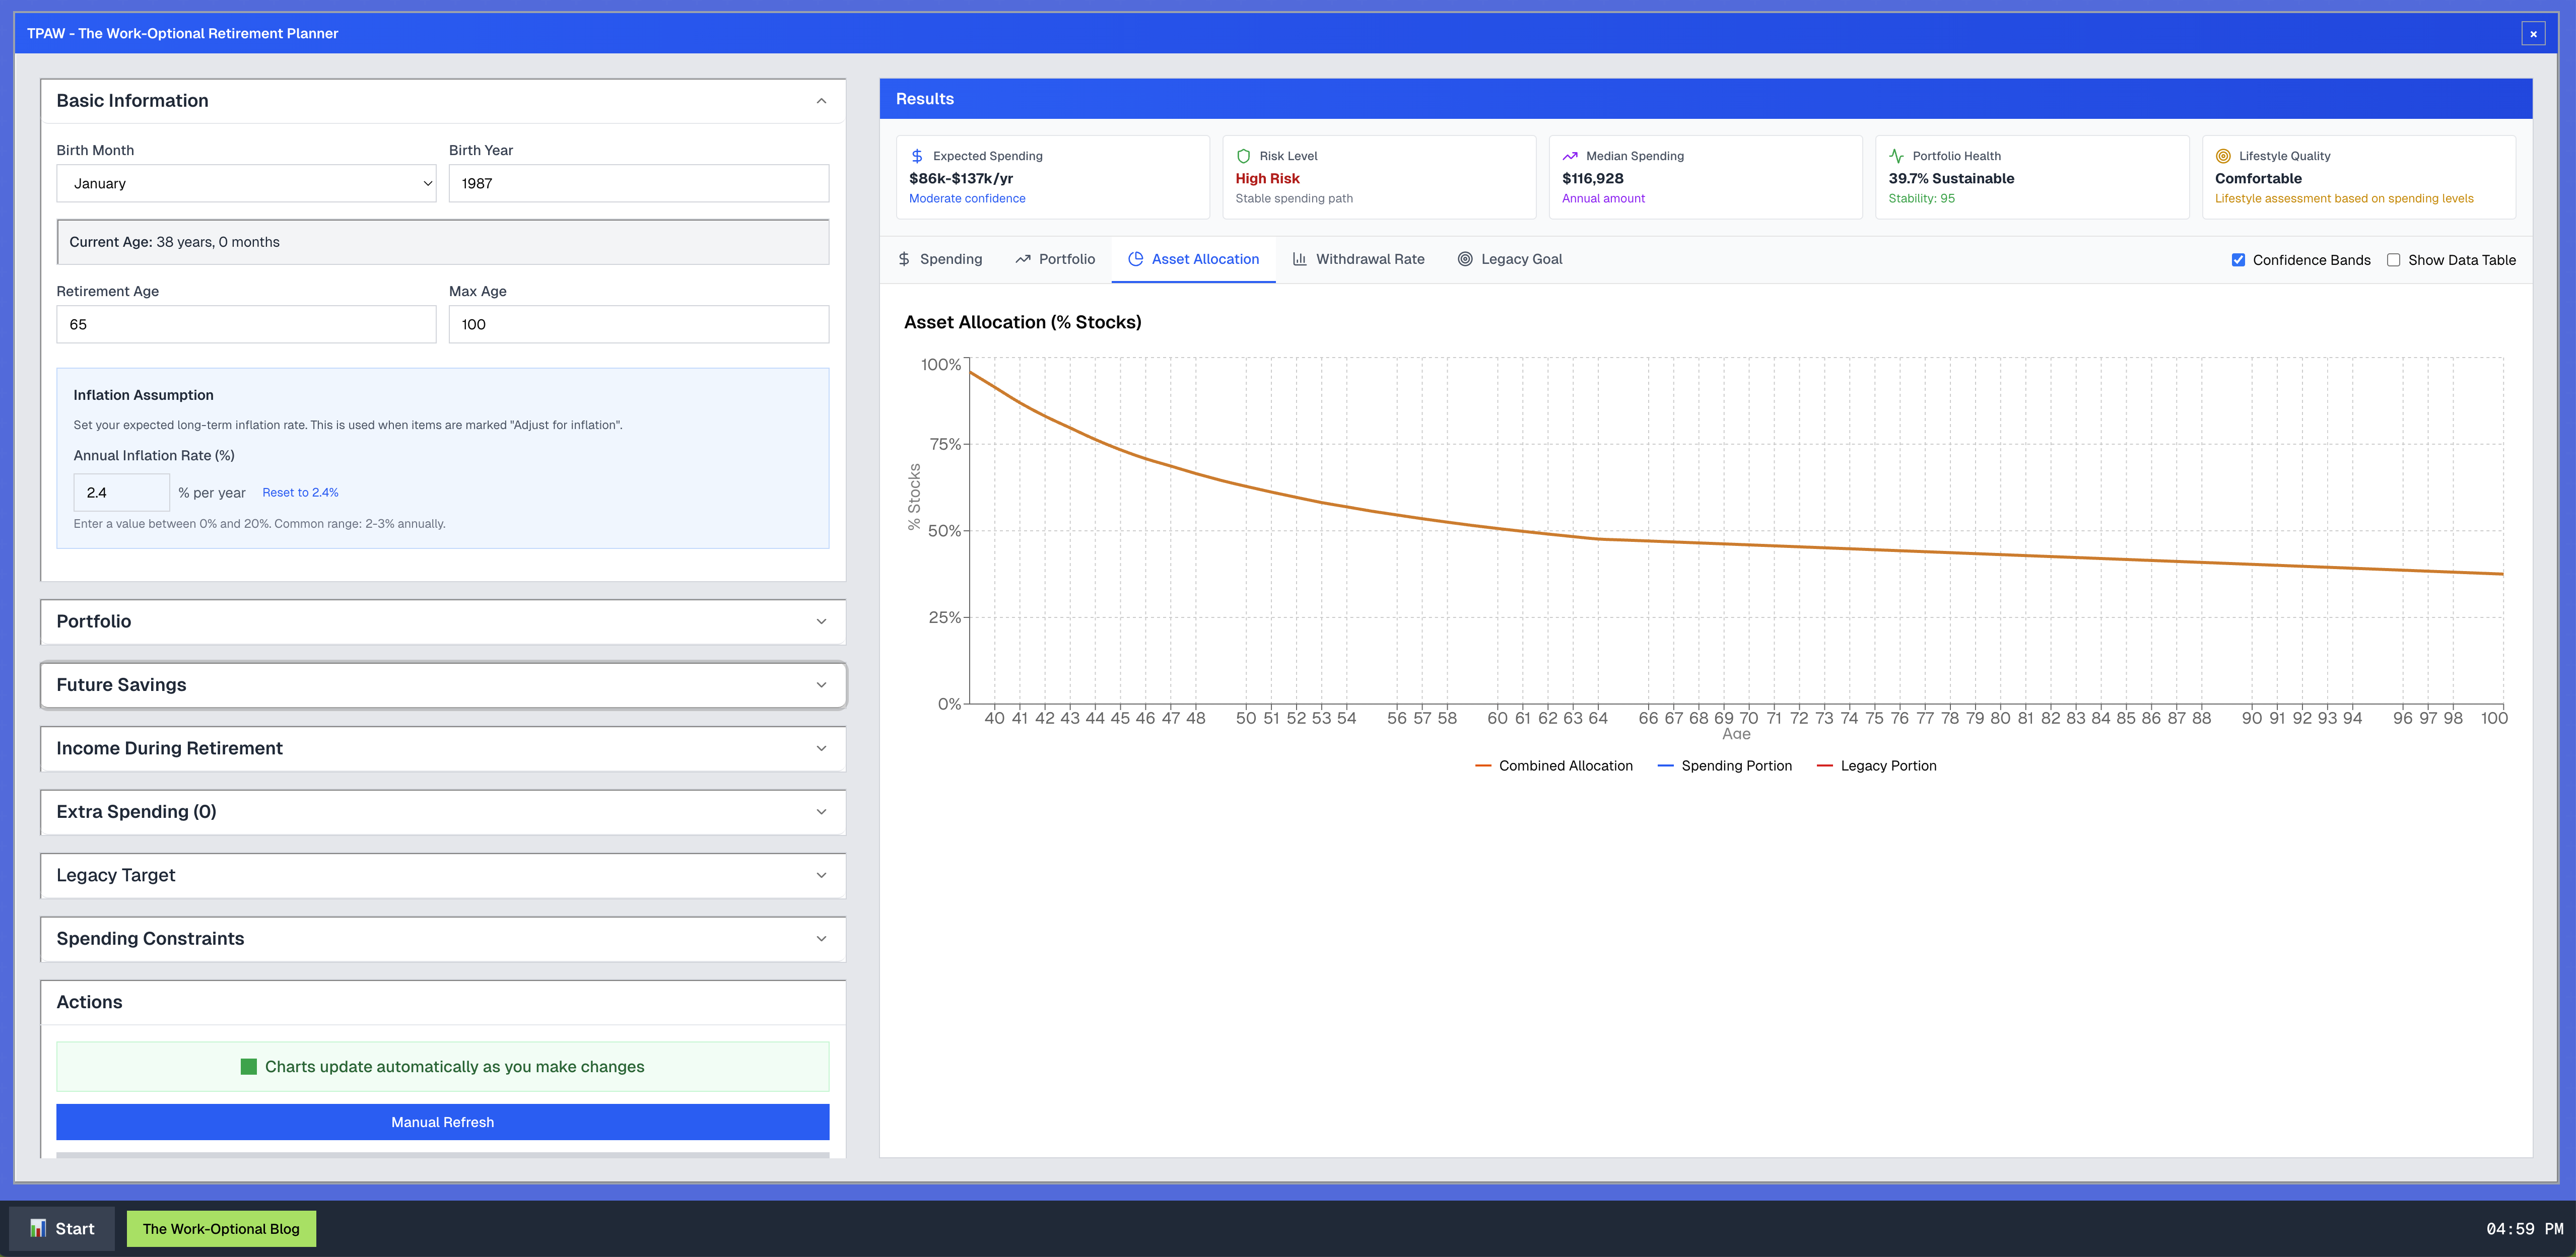
Task: Click the target icon in Lifestyle Quality card
Action: pos(2223,156)
